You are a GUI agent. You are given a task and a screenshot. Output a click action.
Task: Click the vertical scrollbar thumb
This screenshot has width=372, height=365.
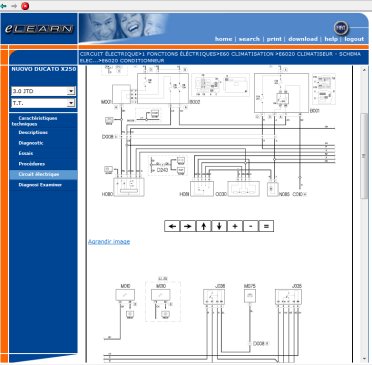(364, 156)
